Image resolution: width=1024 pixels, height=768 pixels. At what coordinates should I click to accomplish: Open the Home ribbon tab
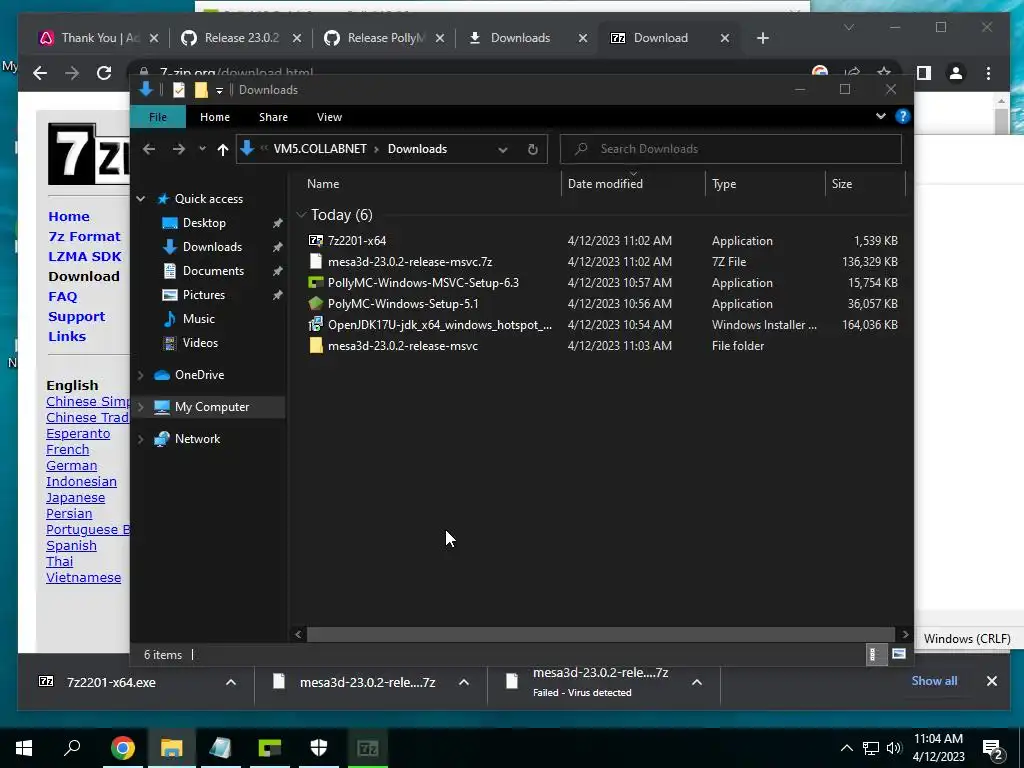(x=215, y=117)
